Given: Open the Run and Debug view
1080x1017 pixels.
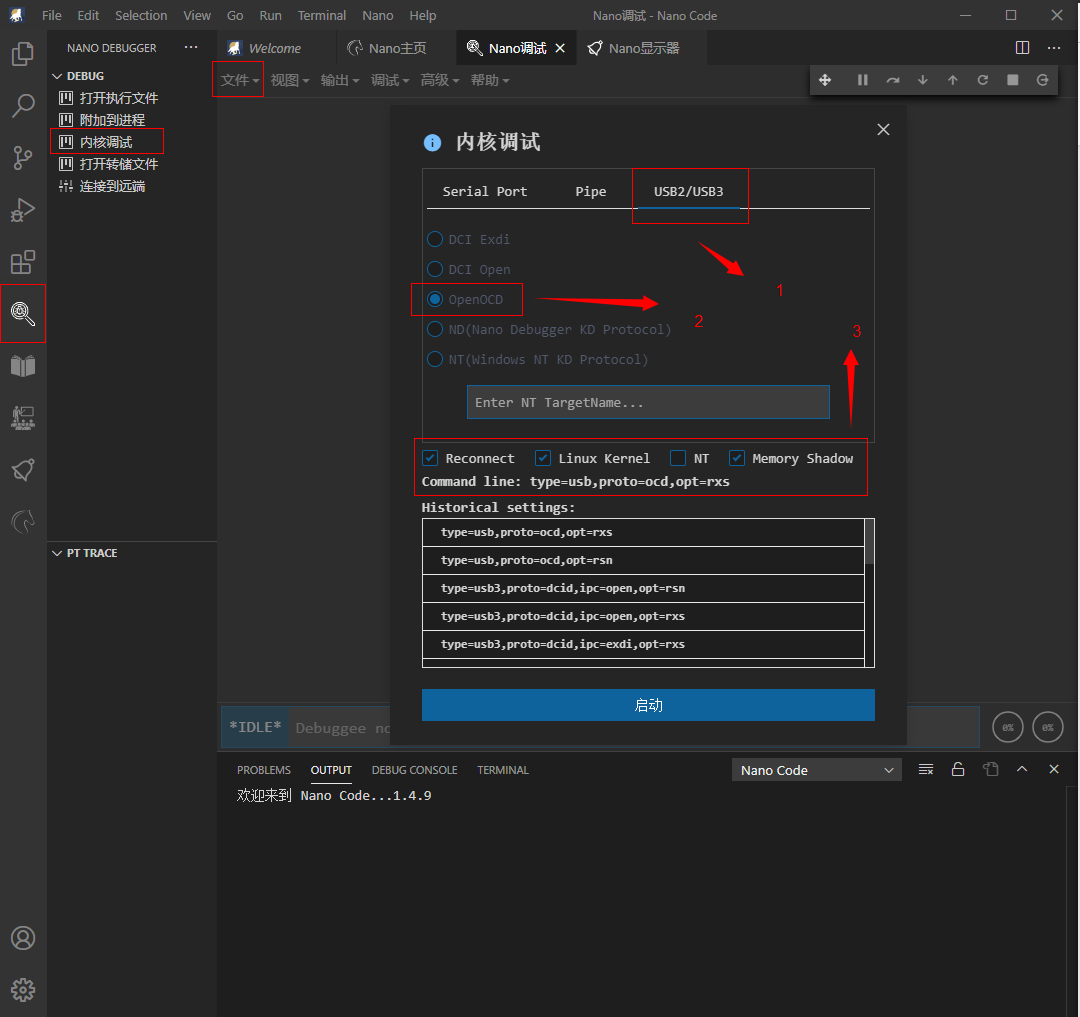Looking at the screenshot, I should pos(23,210).
